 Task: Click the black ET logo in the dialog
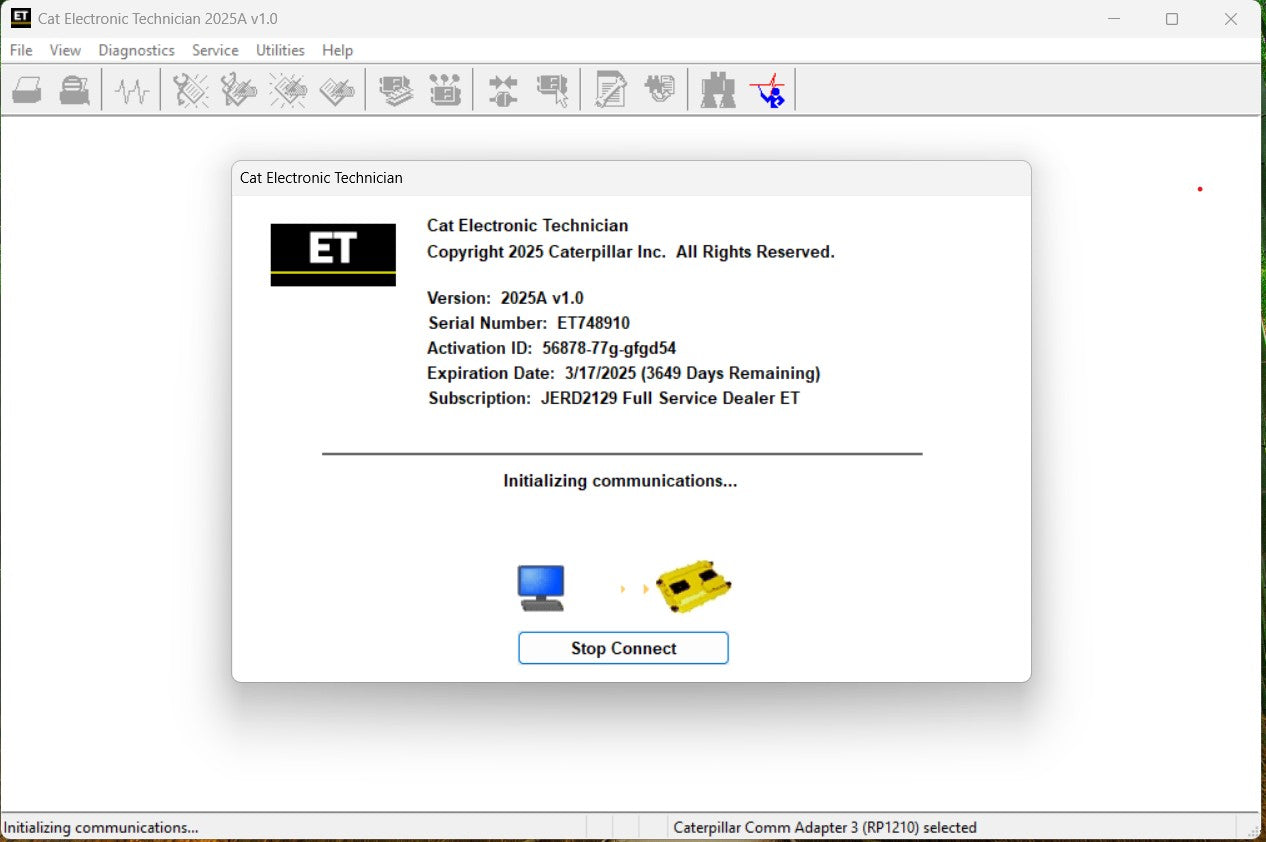(x=333, y=255)
